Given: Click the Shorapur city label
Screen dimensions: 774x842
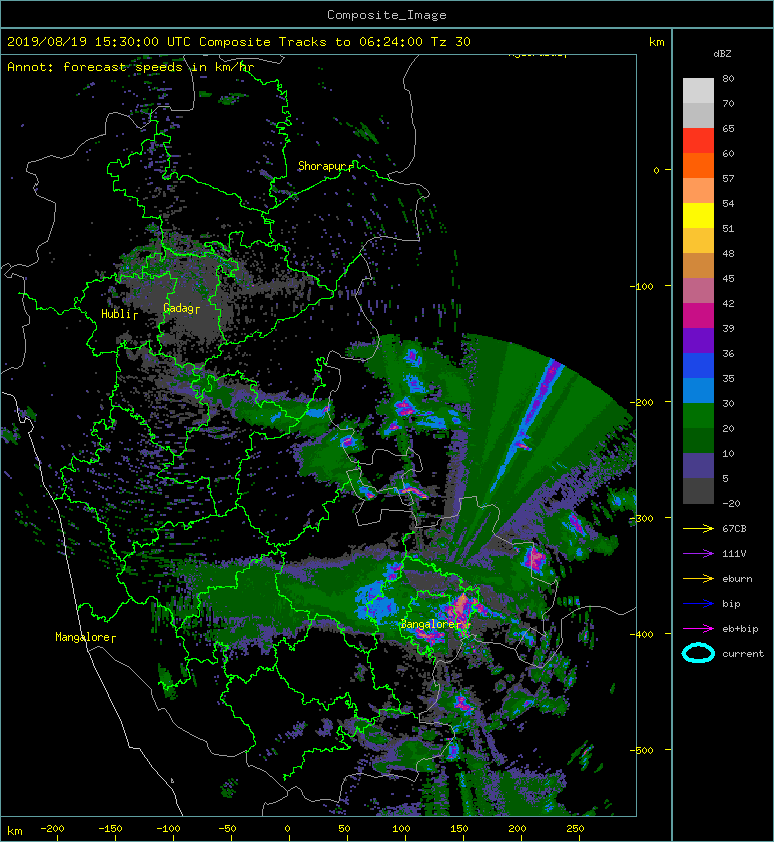Looking at the screenshot, I should pyautogui.click(x=324, y=166).
